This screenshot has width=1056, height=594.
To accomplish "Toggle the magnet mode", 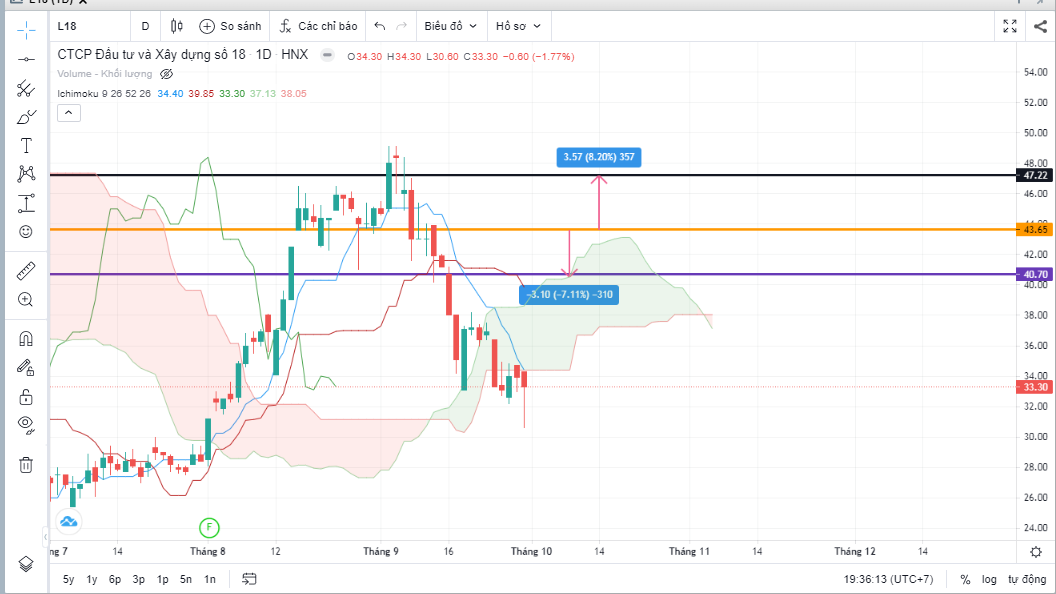I will coord(26,338).
